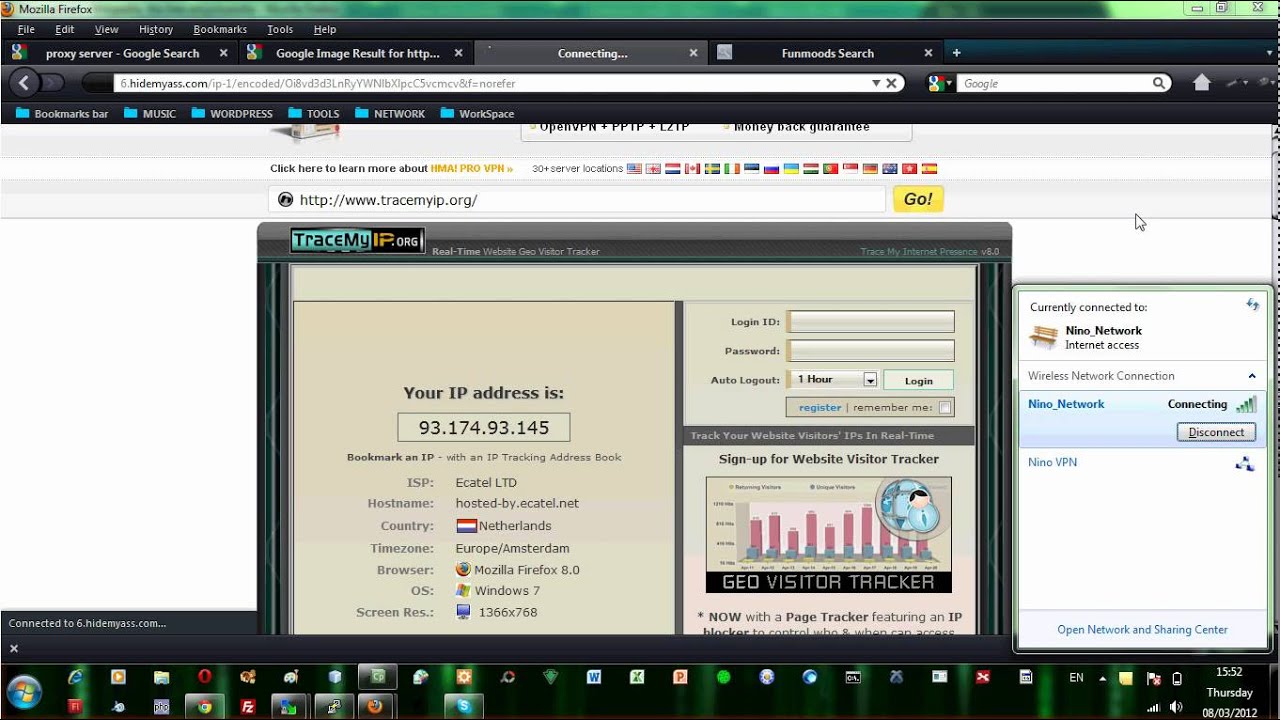Screen dimensions: 1280x720
Task: Click the search magnifier in Google box
Action: coord(1158,83)
